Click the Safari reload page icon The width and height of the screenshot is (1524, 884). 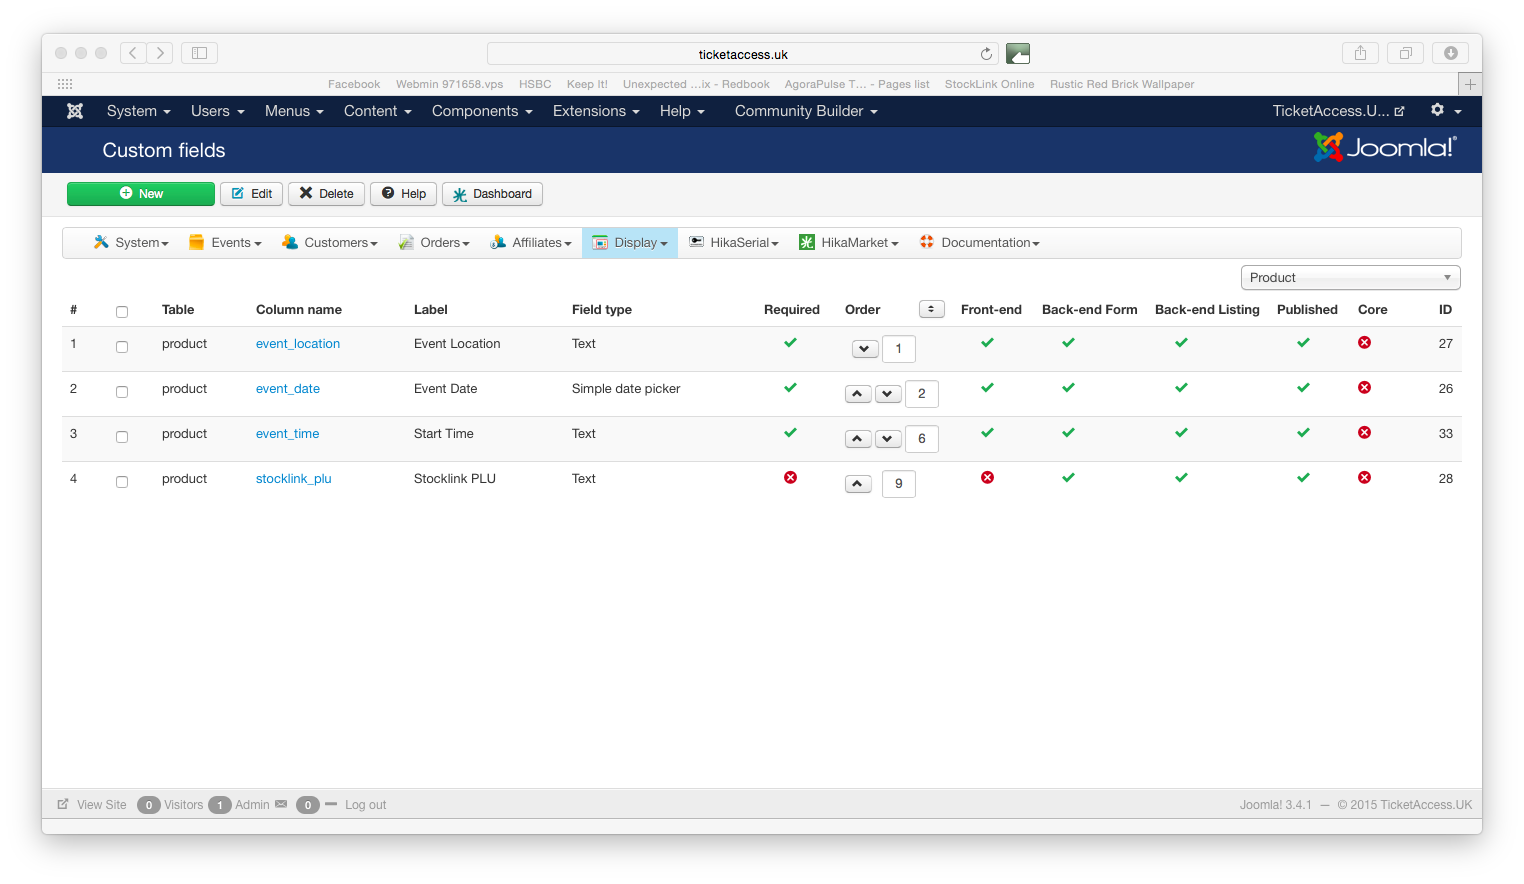[986, 54]
